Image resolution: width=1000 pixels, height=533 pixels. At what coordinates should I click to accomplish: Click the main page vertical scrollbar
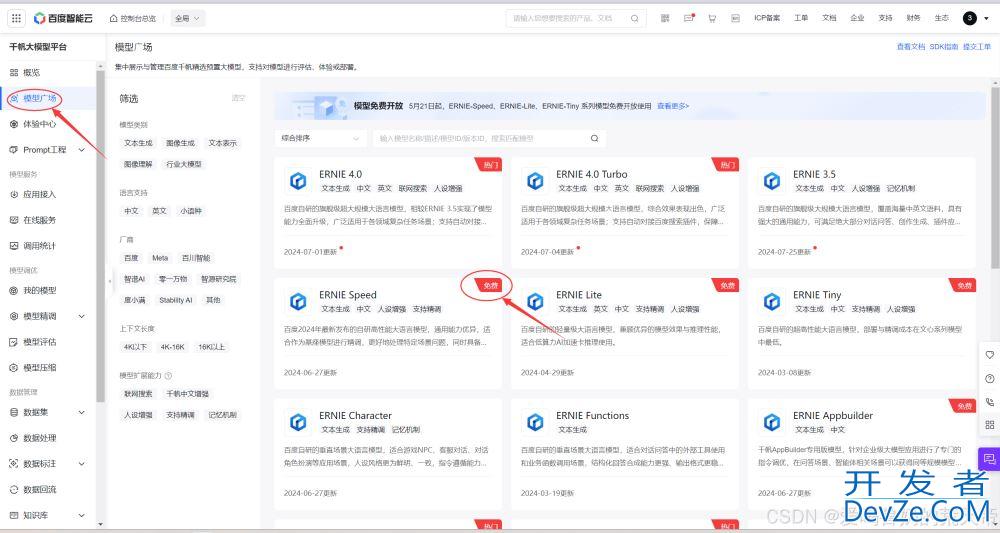click(x=995, y=179)
